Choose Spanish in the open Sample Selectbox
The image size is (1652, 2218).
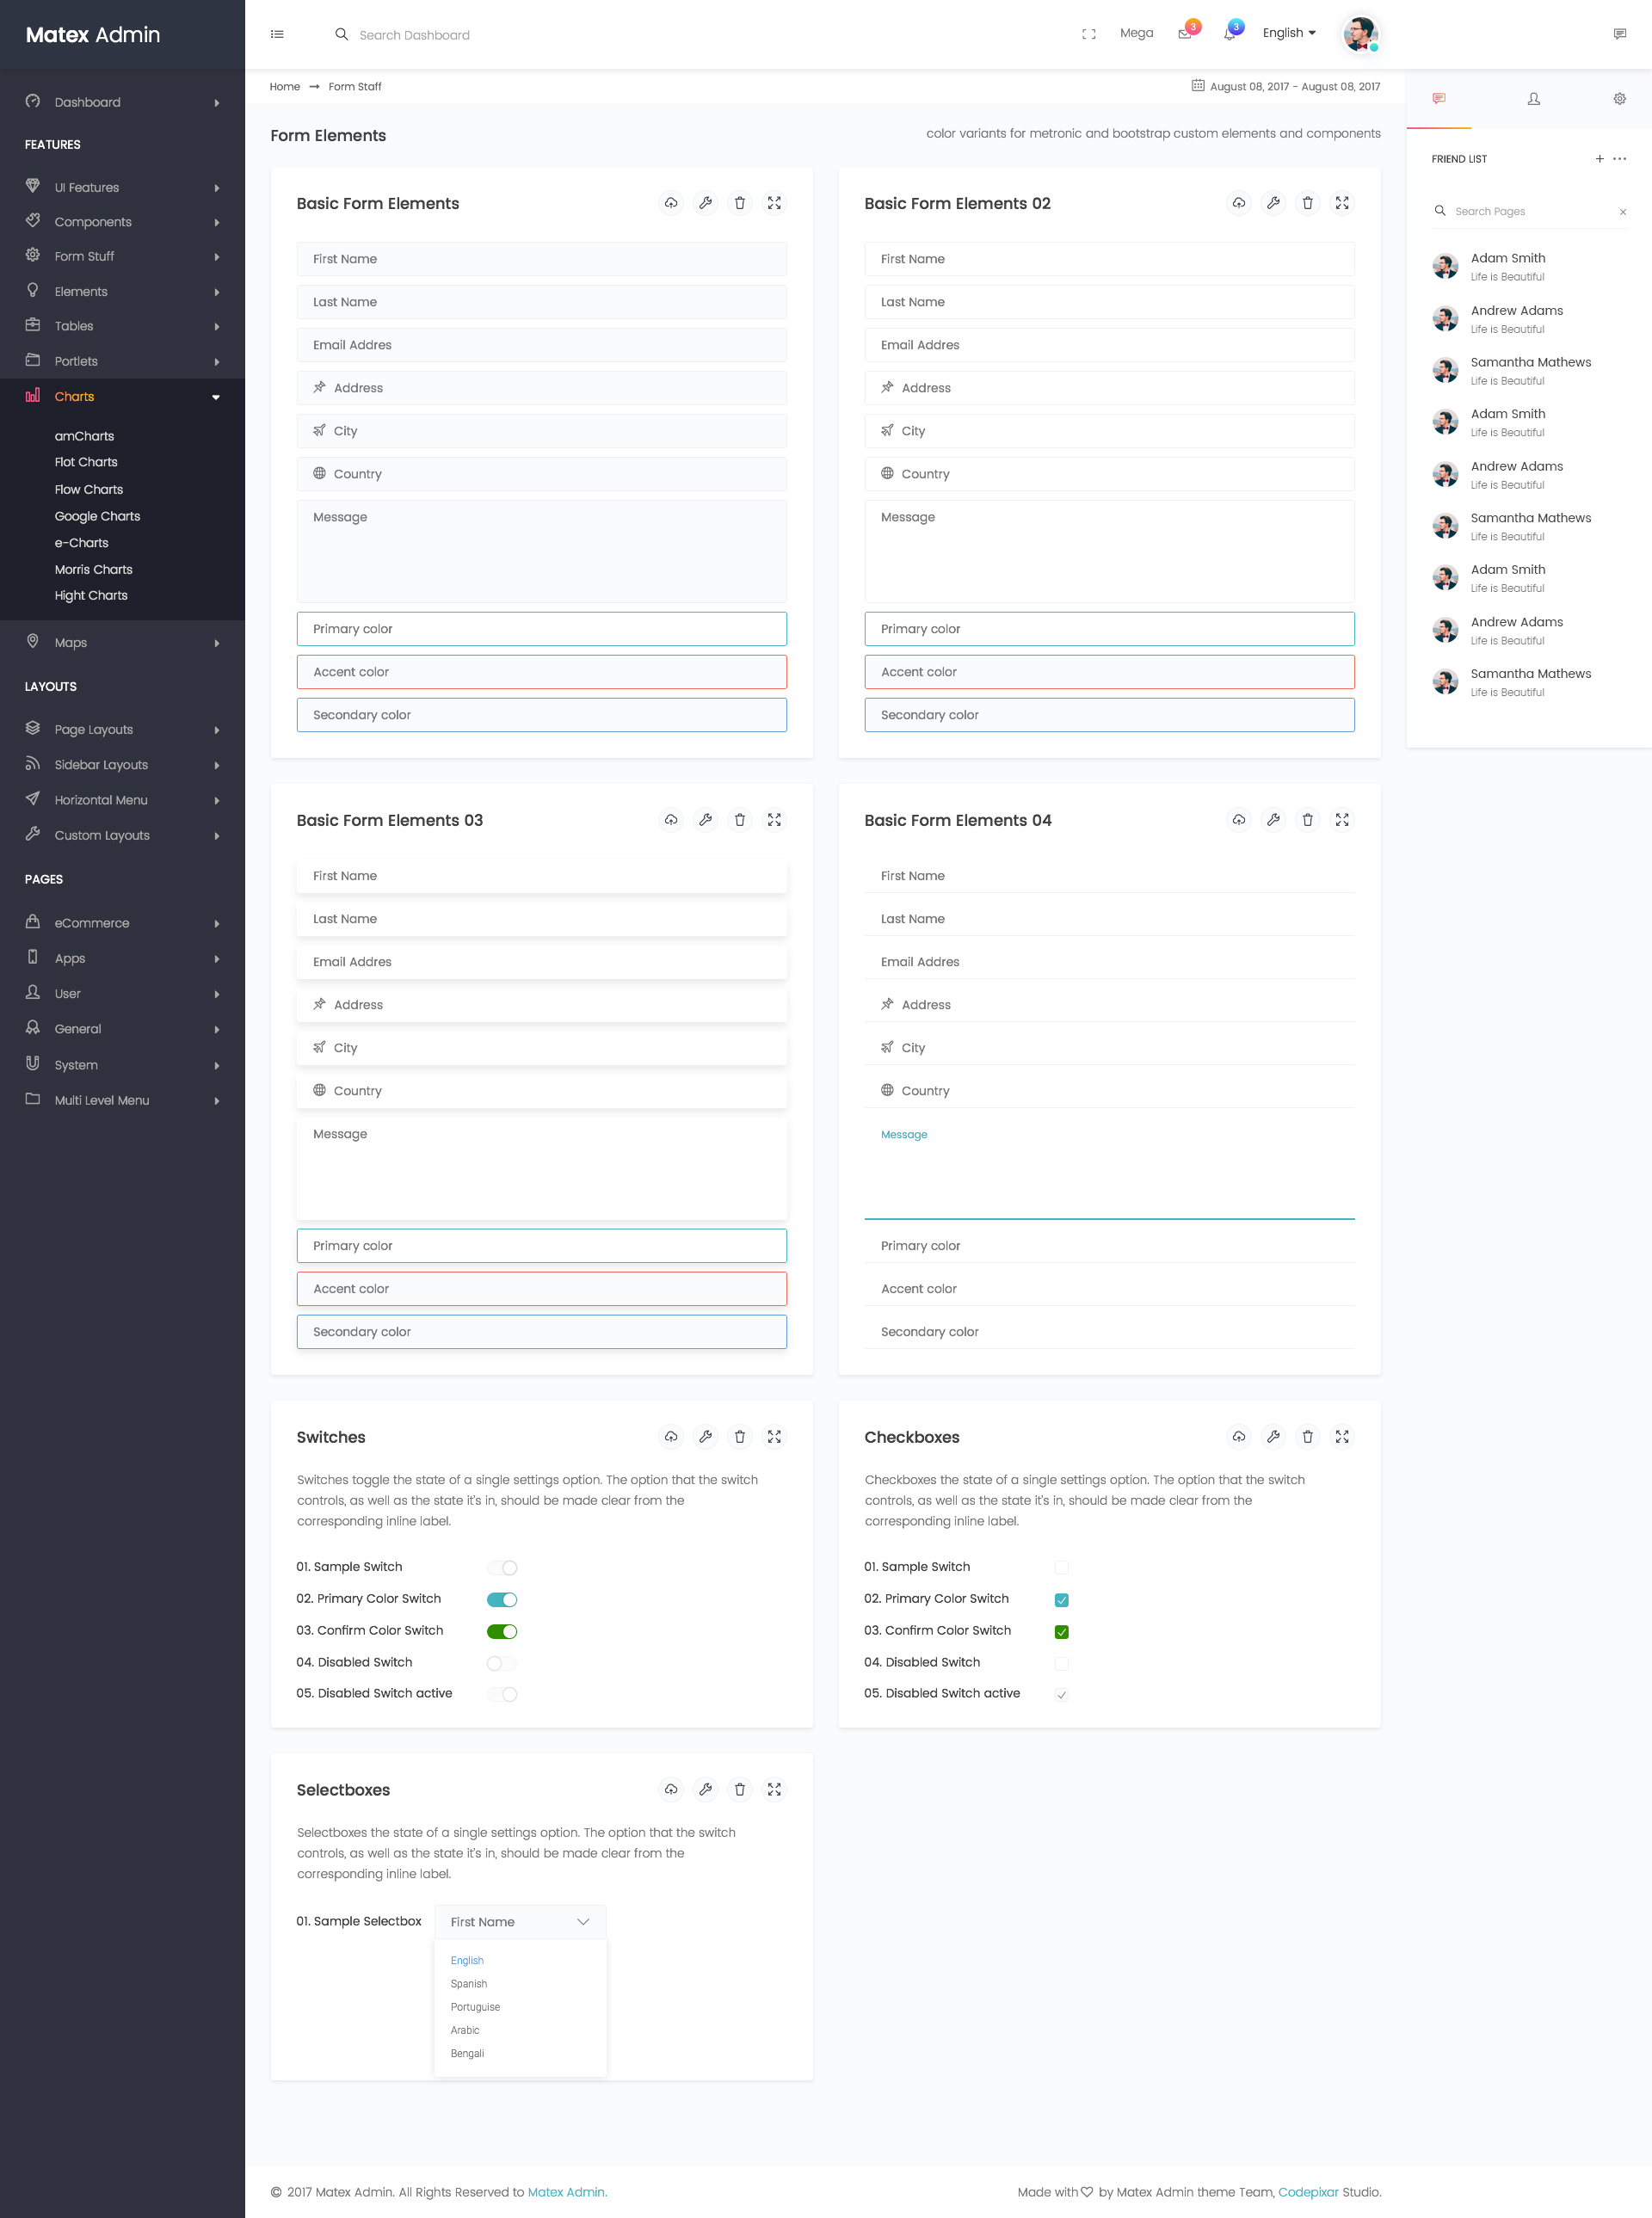pyautogui.click(x=468, y=1983)
